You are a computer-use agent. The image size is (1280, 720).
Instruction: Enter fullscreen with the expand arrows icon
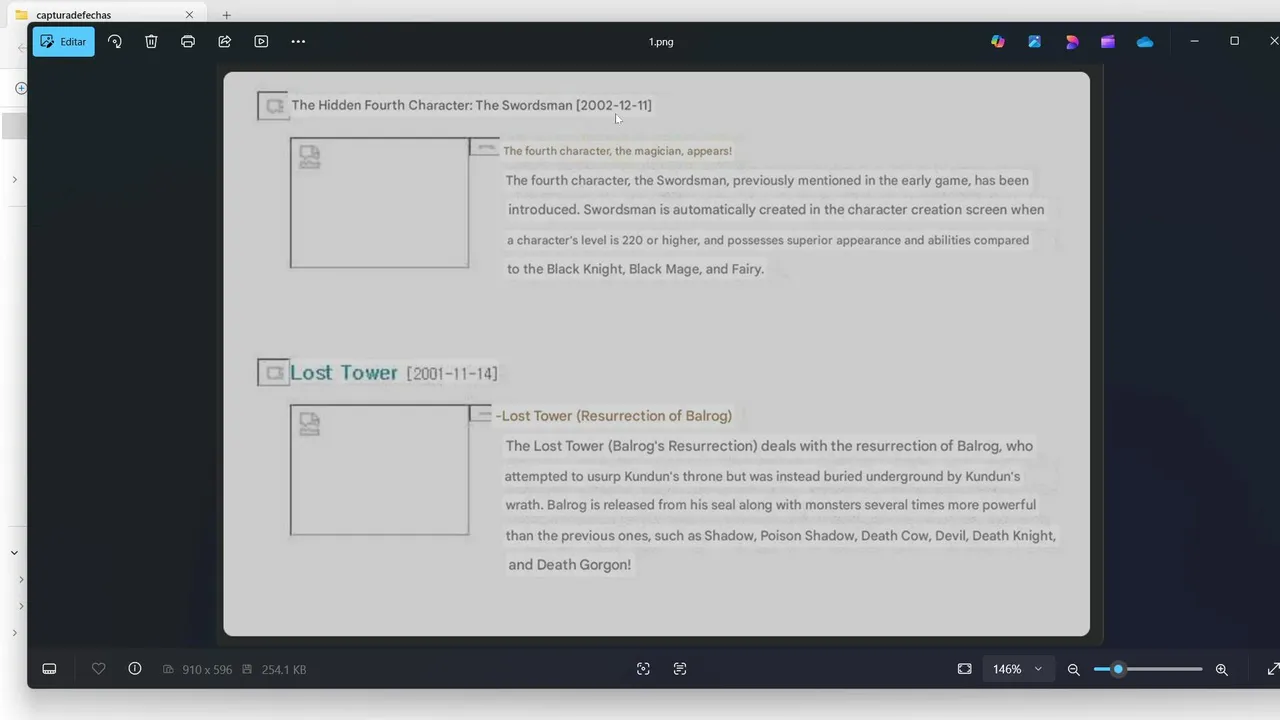pos(1272,669)
